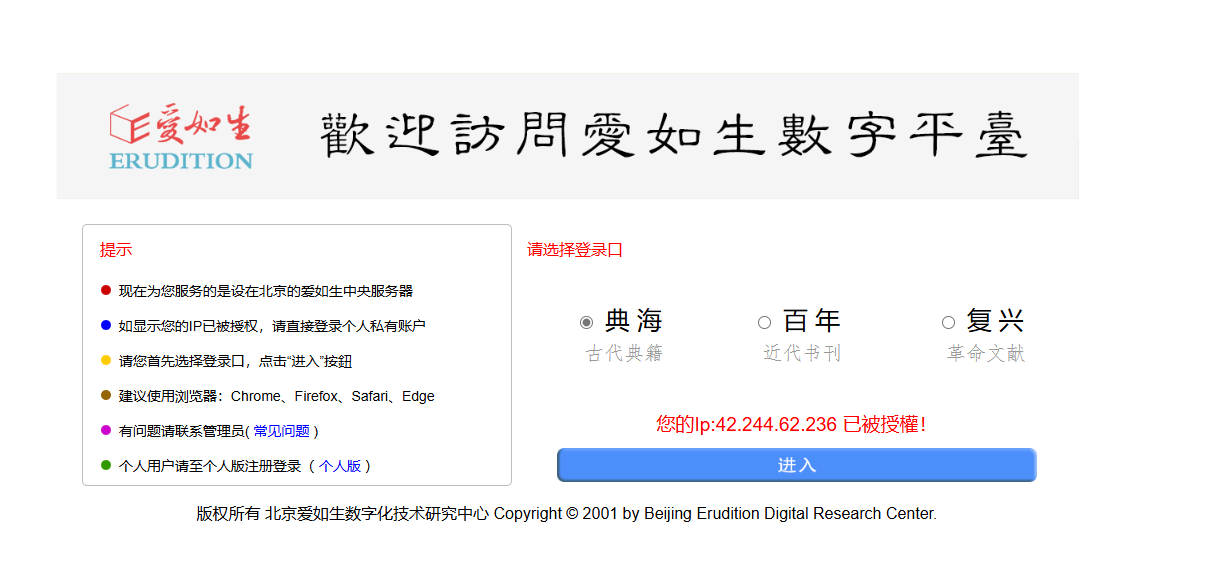Click the 版权所有 copyright footer text

(566, 514)
